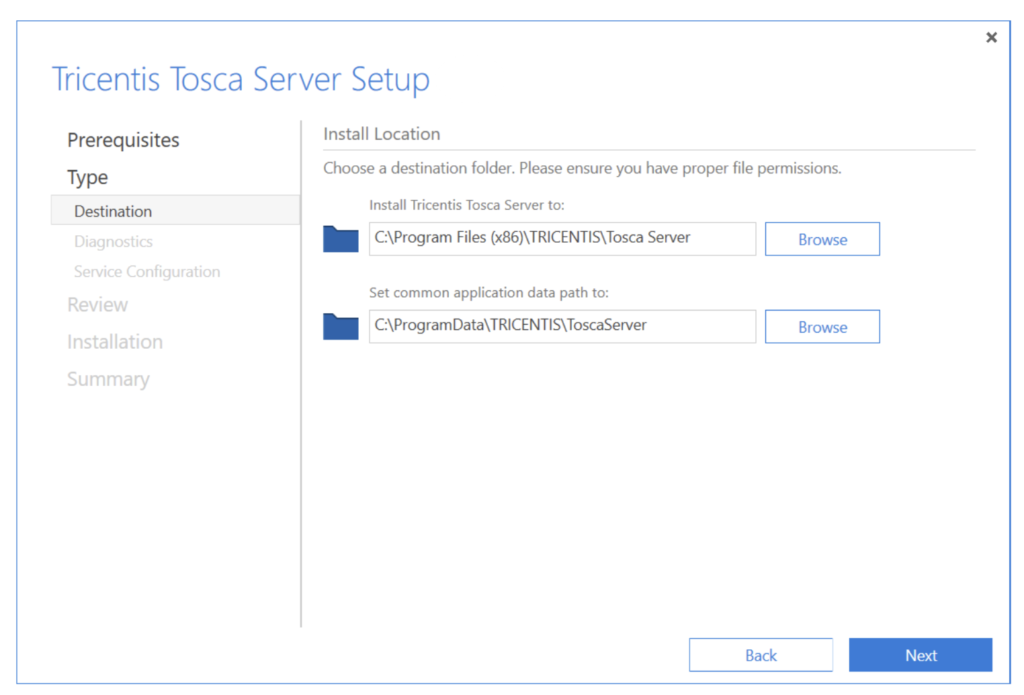This screenshot has width=1024, height=695.
Task: Click the 'Install Location' heading
Action: pos(381,134)
